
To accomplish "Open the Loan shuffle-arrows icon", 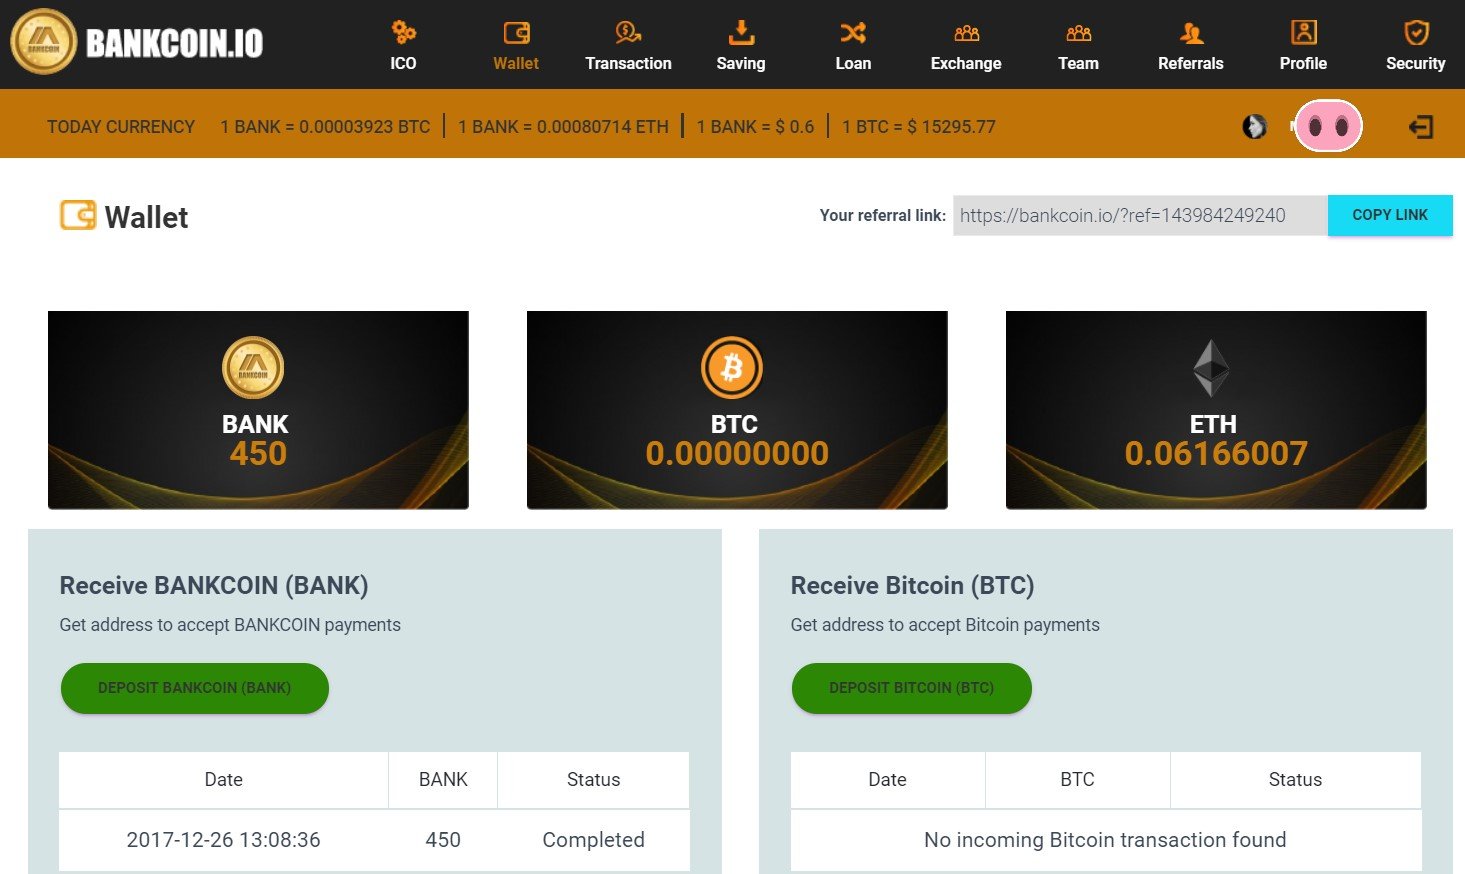I will [853, 33].
